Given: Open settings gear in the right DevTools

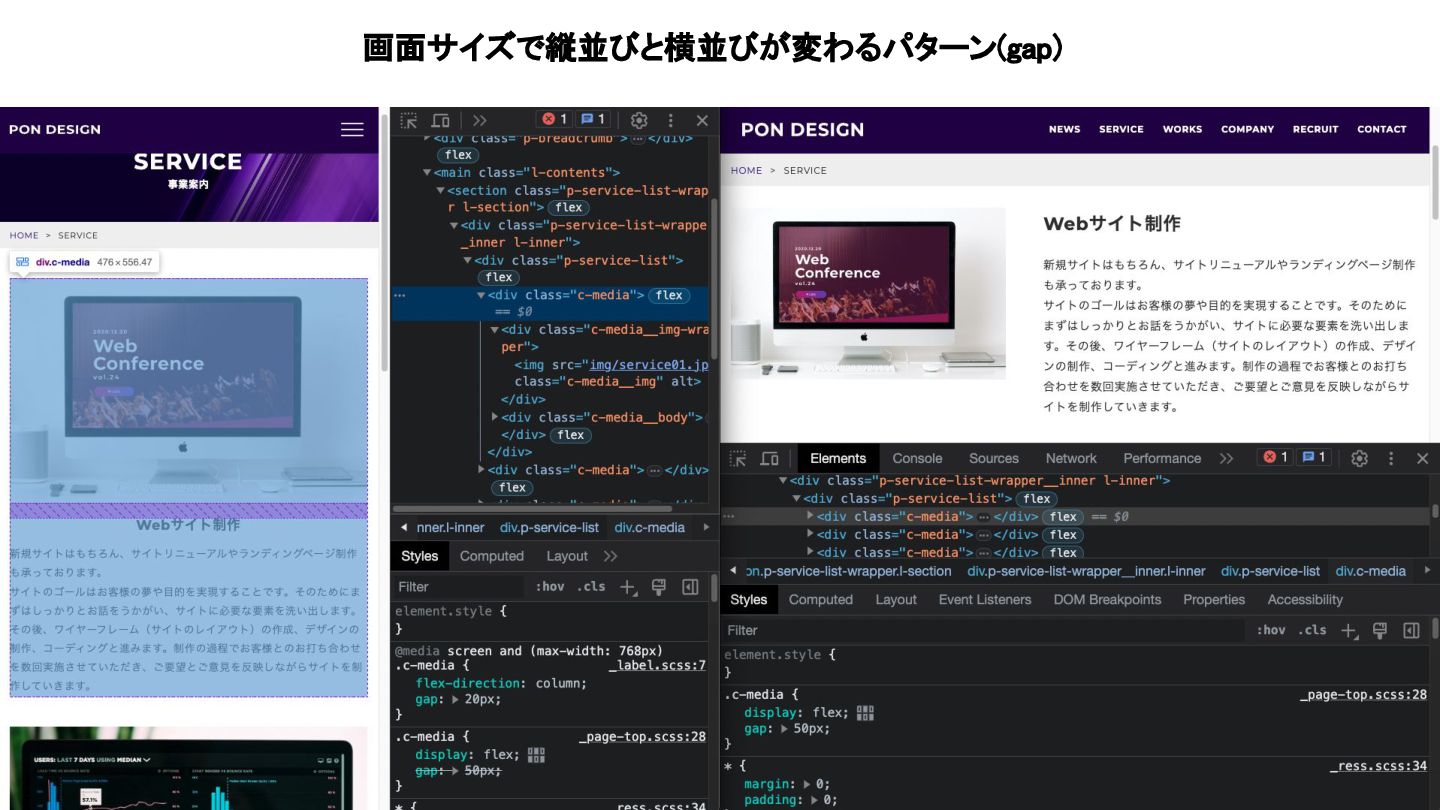Looking at the screenshot, I should click(1359, 458).
